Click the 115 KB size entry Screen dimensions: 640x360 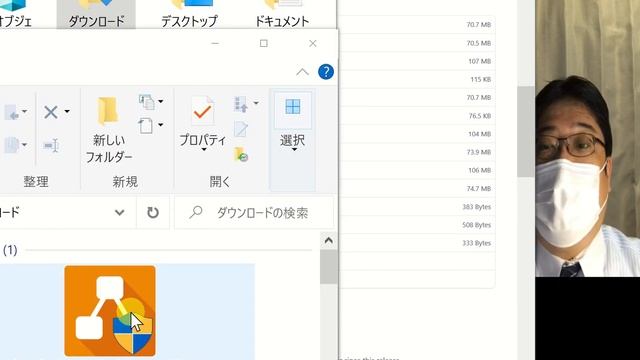pos(480,80)
